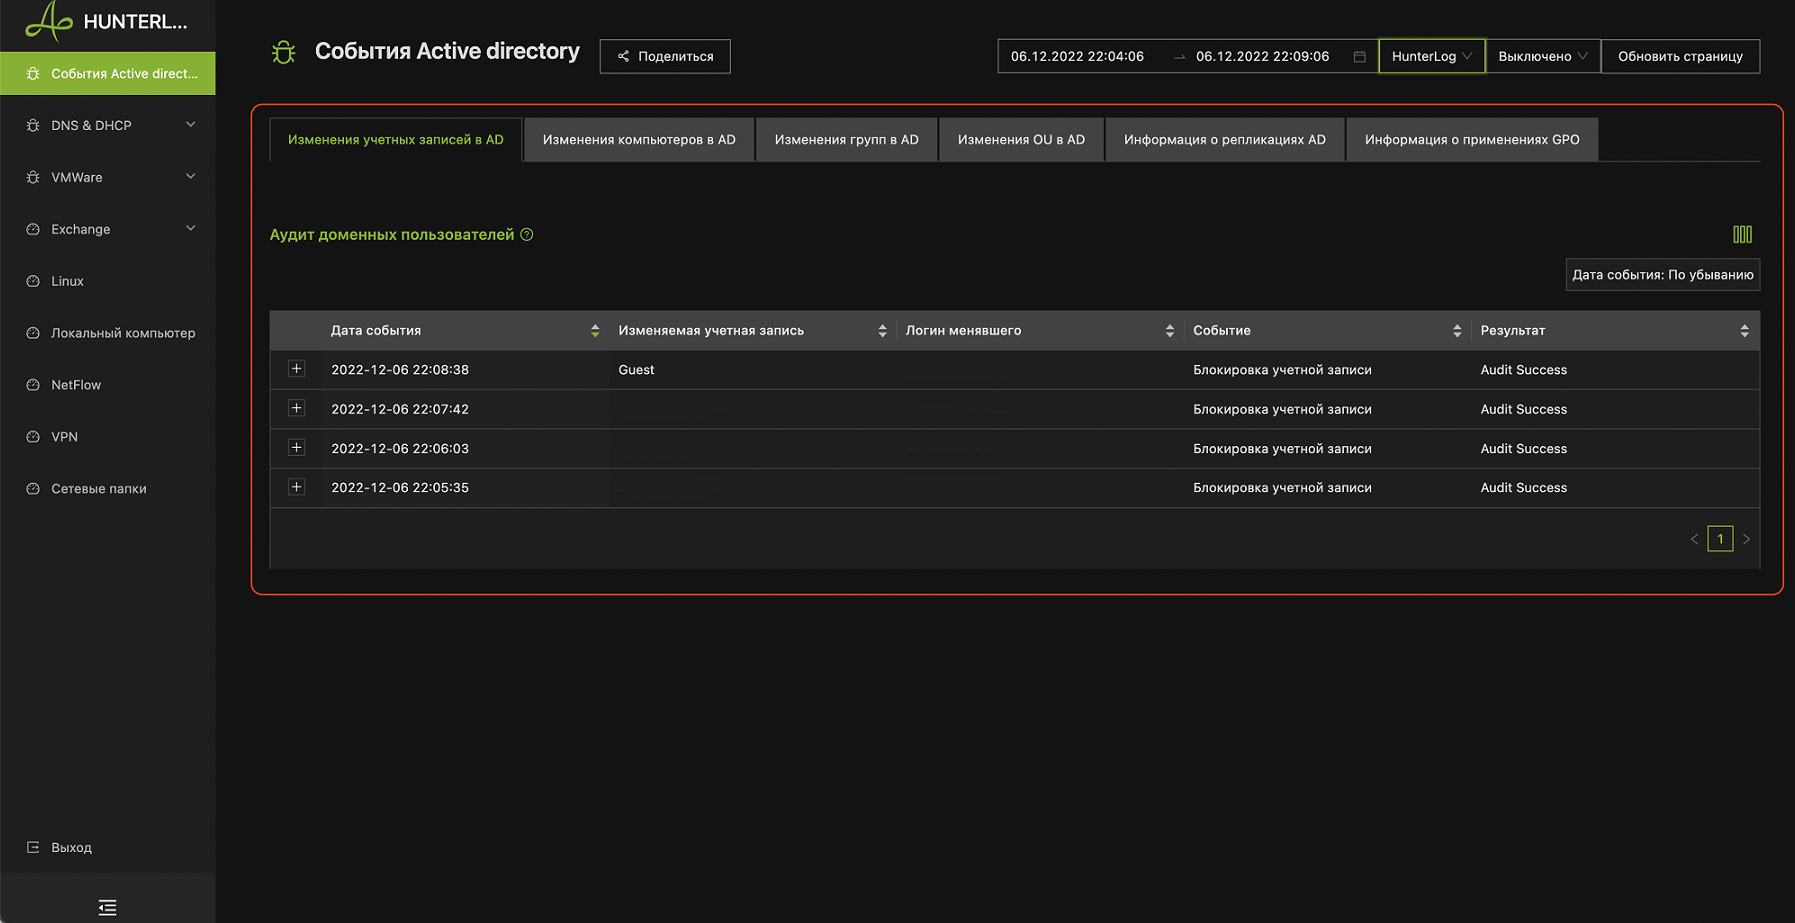
Task: Sort by Событие column arrows
Action: 1457,331
